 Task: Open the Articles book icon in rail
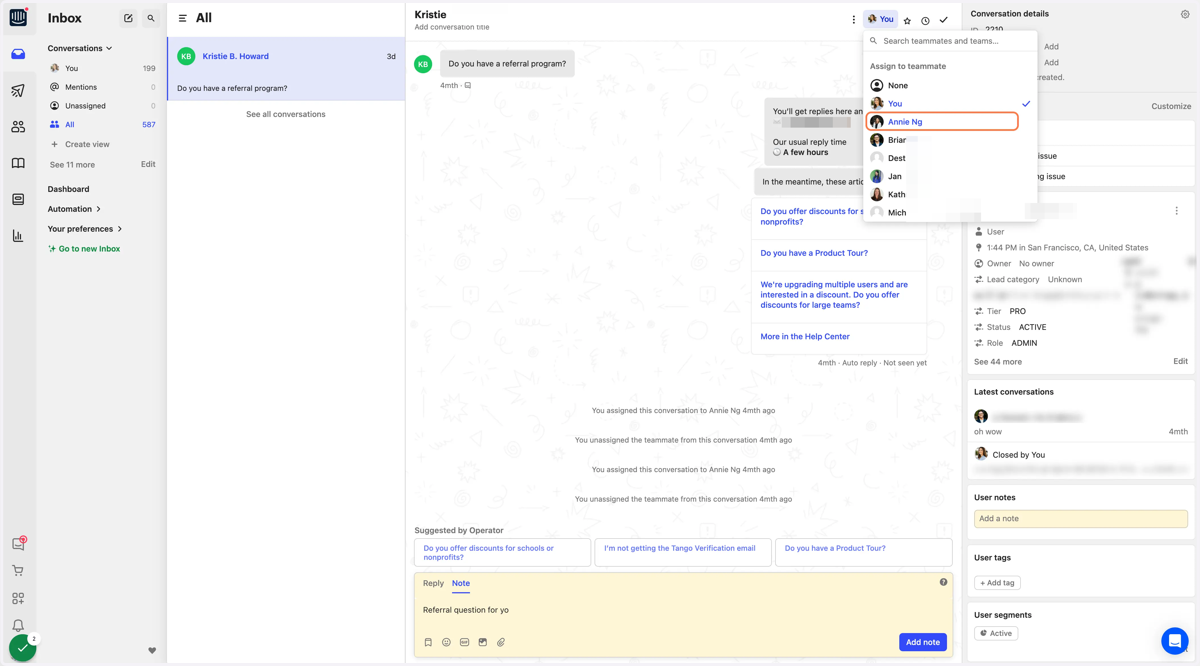pos(18,163)
